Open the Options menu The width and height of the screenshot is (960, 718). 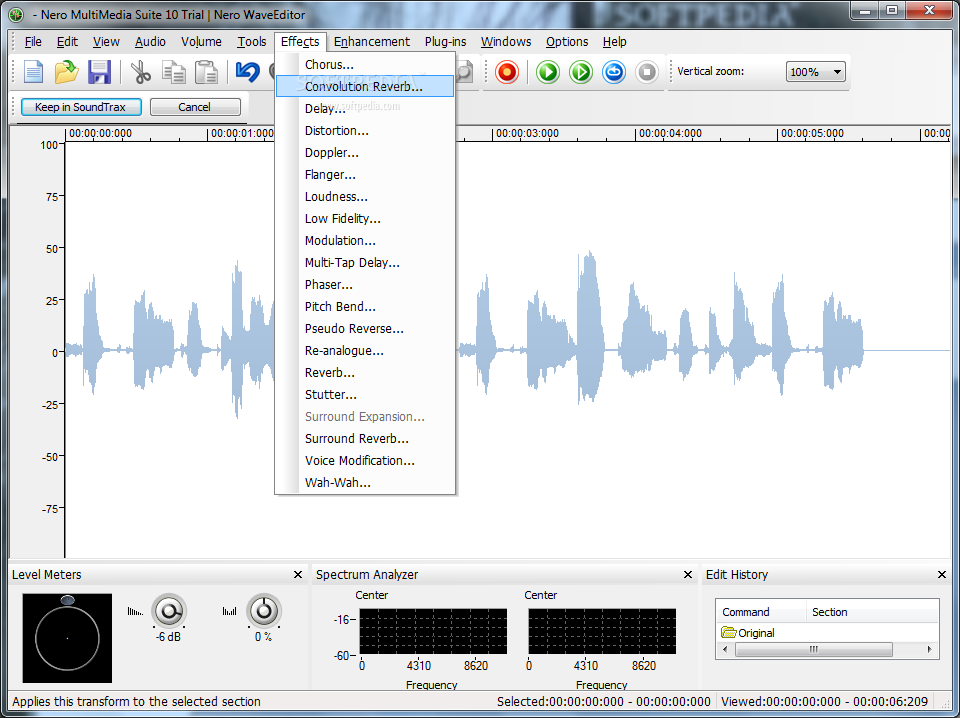(x=567, y=42)
